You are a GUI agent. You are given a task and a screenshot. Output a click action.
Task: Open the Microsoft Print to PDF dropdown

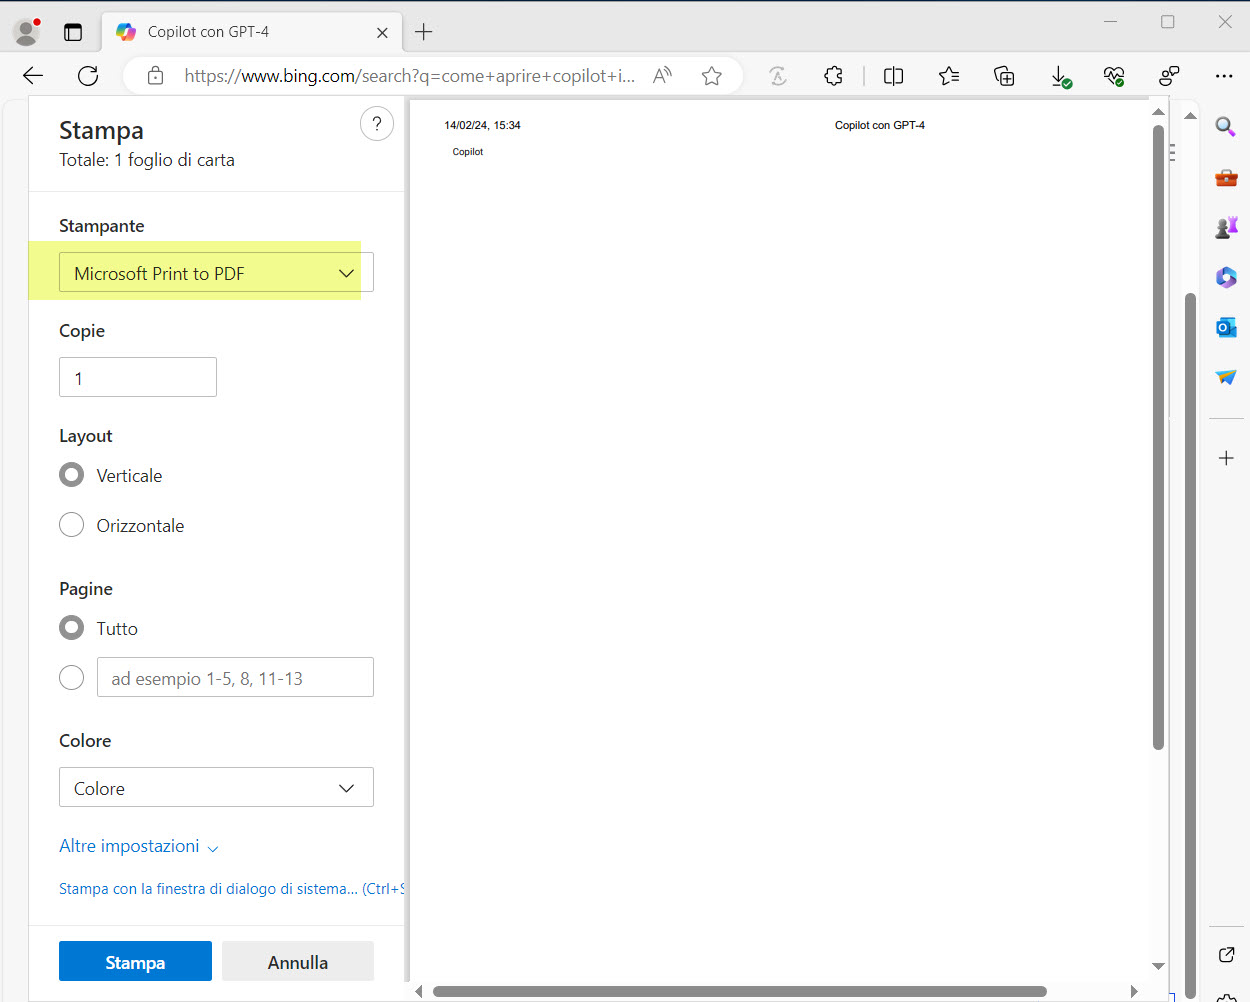[216, 273]
